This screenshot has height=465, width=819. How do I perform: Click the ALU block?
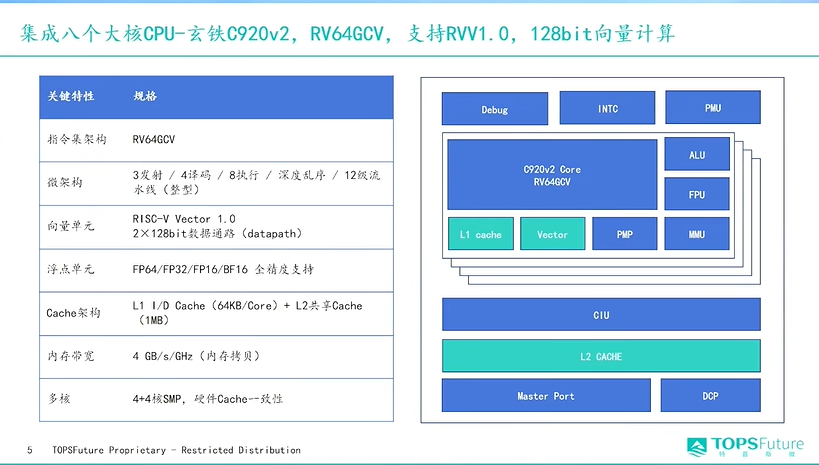[697, 154]
